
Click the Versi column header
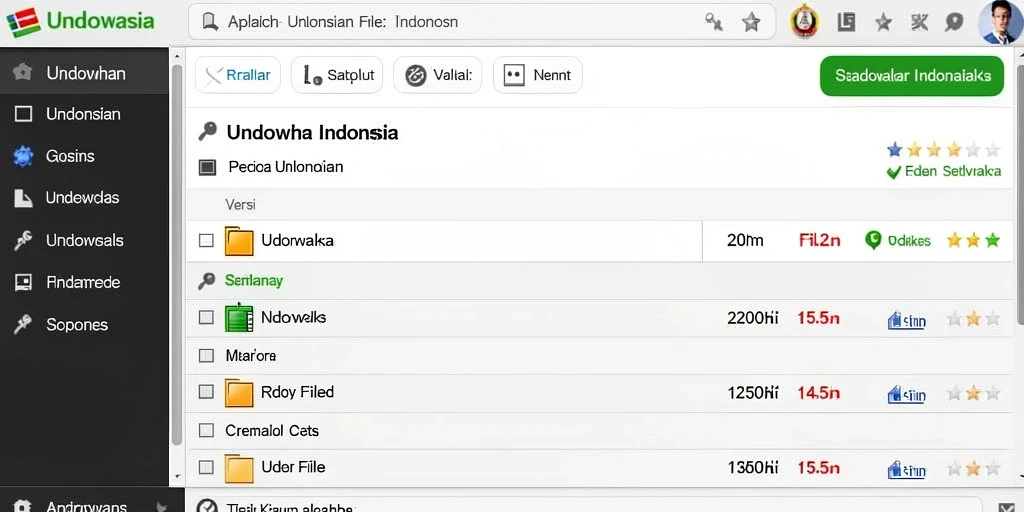(240, 204)
